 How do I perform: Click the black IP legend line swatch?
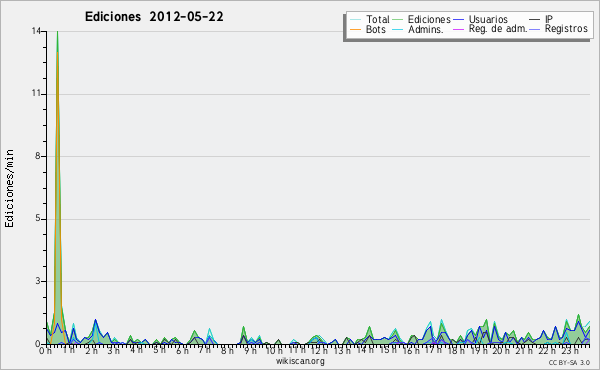535,19
